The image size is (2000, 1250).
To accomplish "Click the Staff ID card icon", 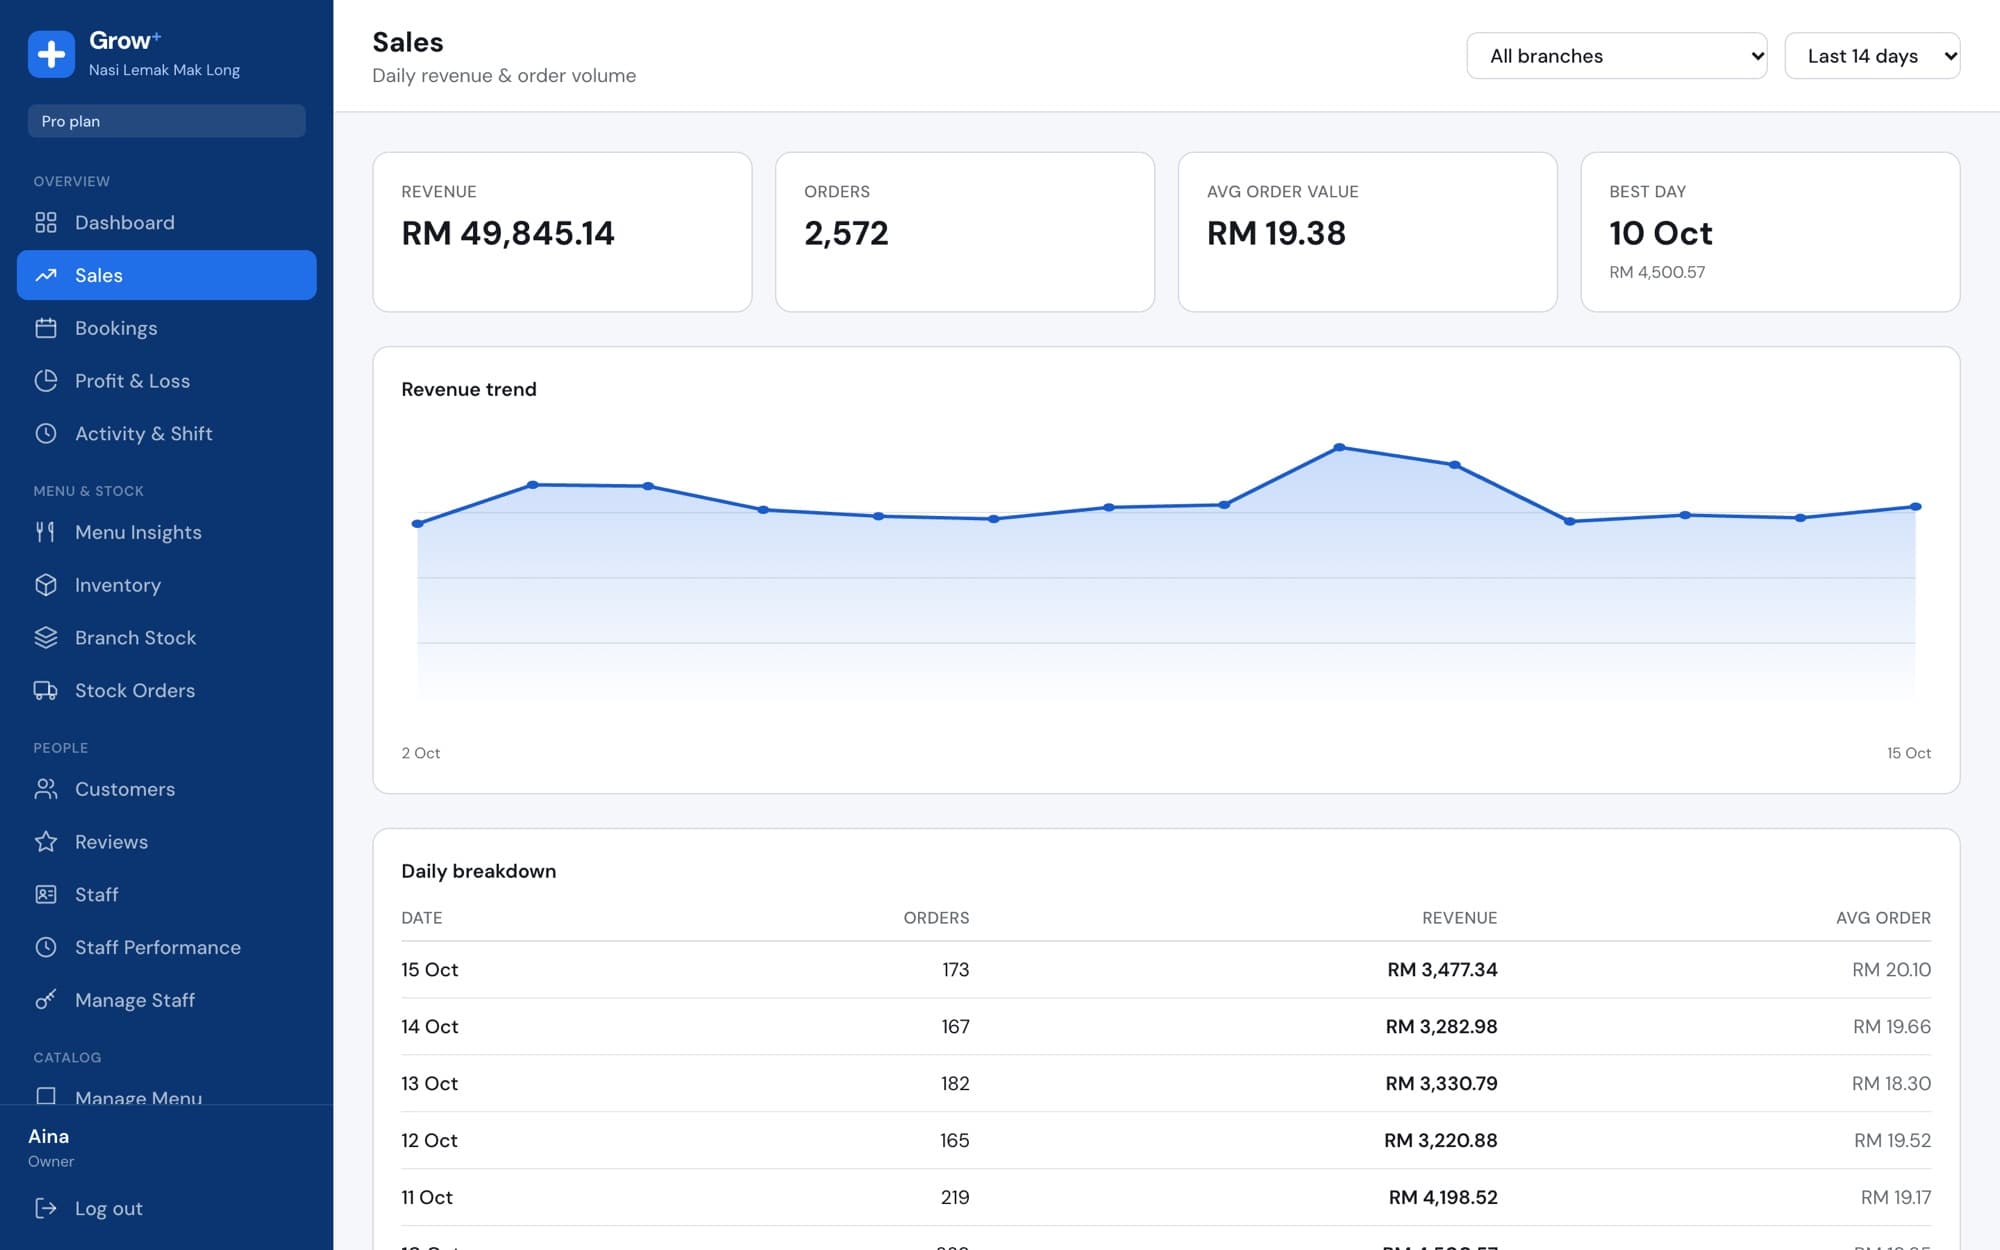I will (46, 894).
